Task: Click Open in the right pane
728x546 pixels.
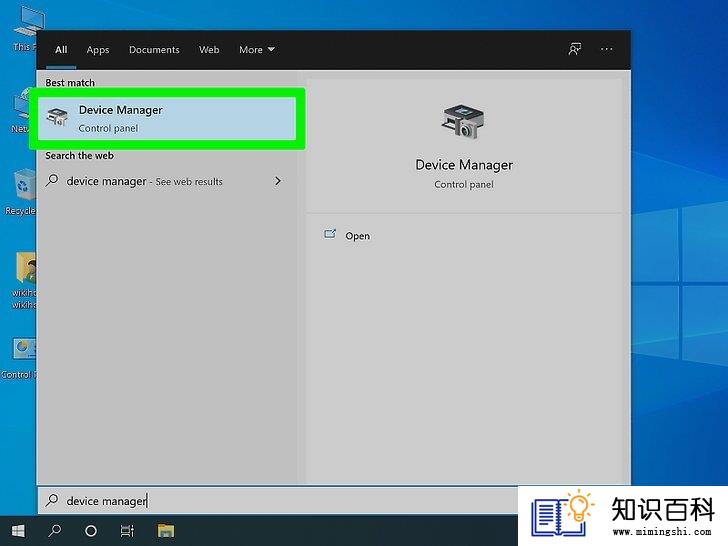Action: (358, 236)
